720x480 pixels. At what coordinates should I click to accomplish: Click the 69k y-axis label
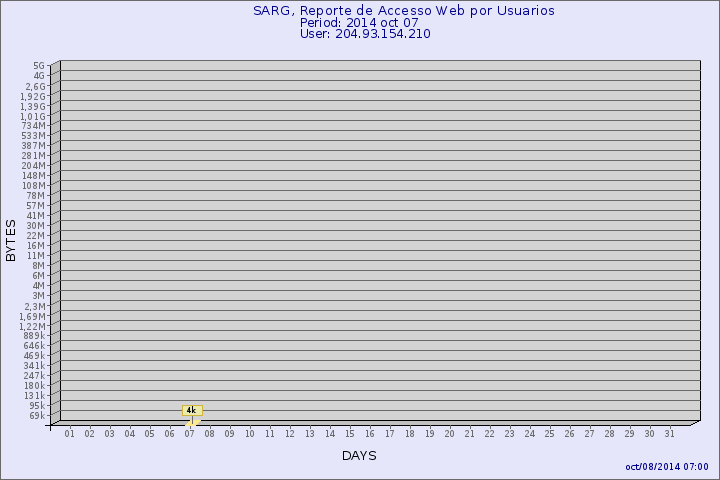click(36, 416)
